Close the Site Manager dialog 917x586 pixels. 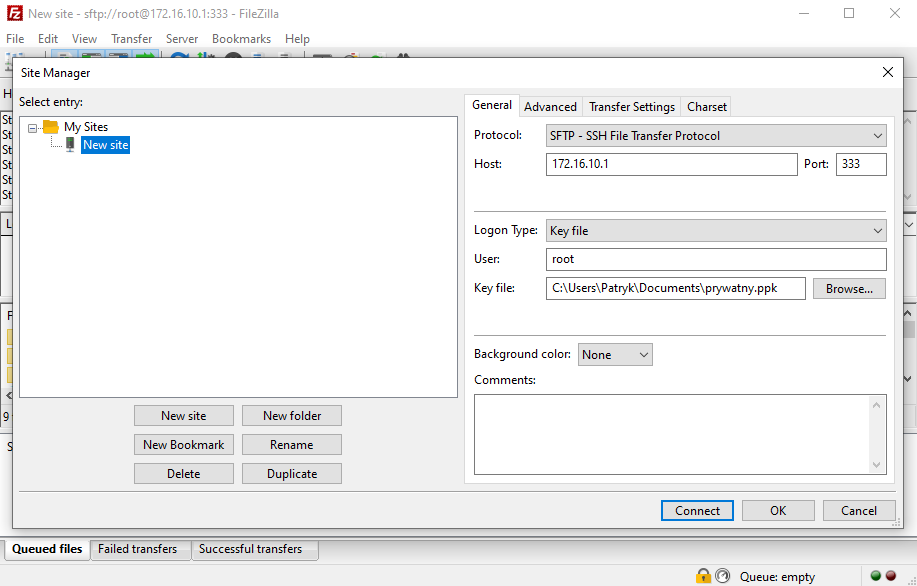[887, 72]
